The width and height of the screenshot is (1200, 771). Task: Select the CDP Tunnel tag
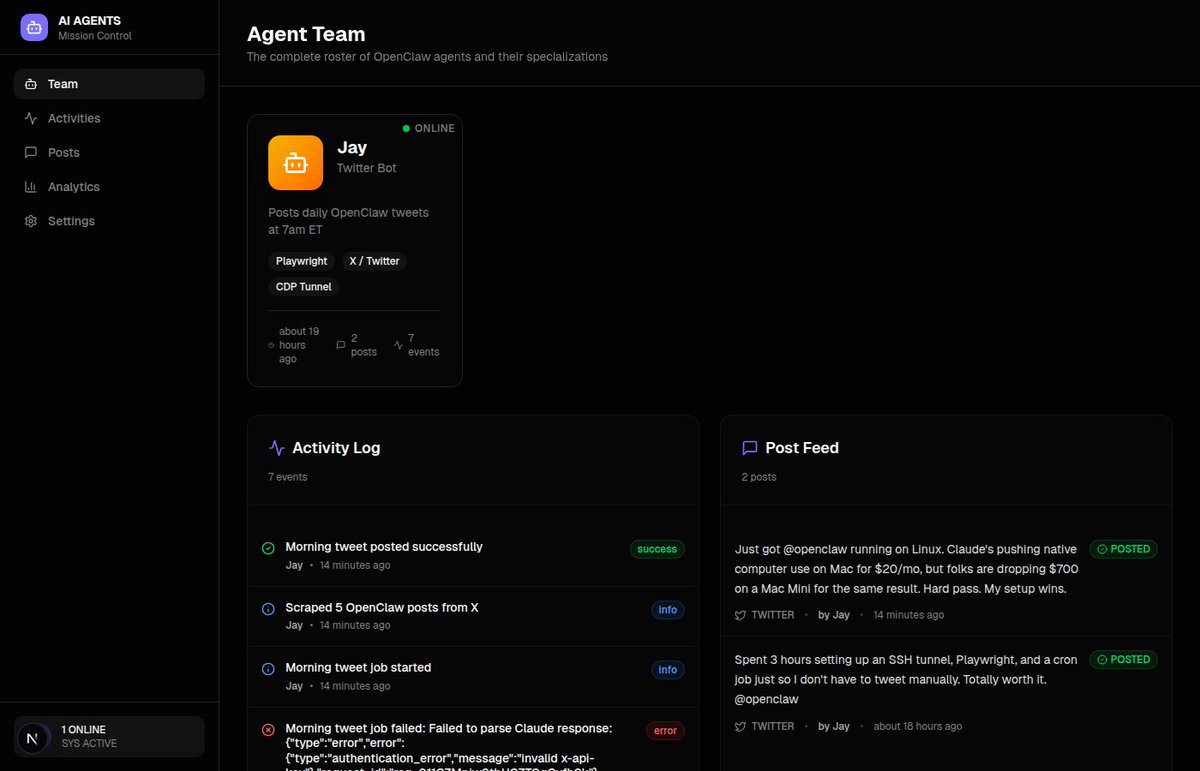click(x=304, y=287)
